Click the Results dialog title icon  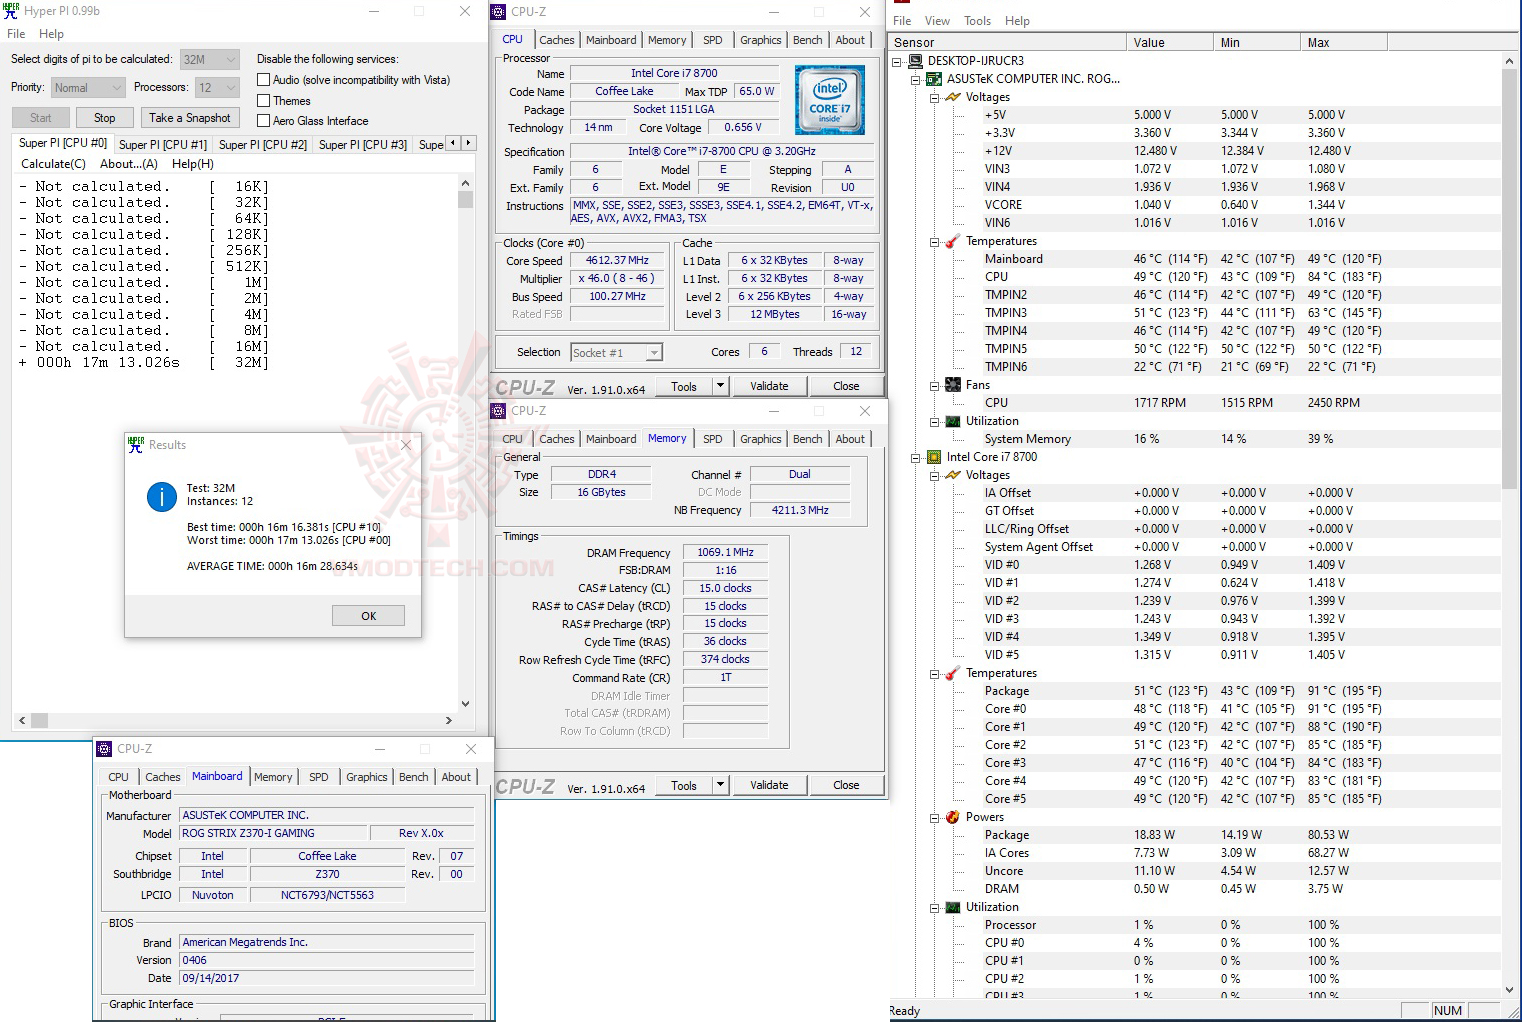tap(136, 445)
